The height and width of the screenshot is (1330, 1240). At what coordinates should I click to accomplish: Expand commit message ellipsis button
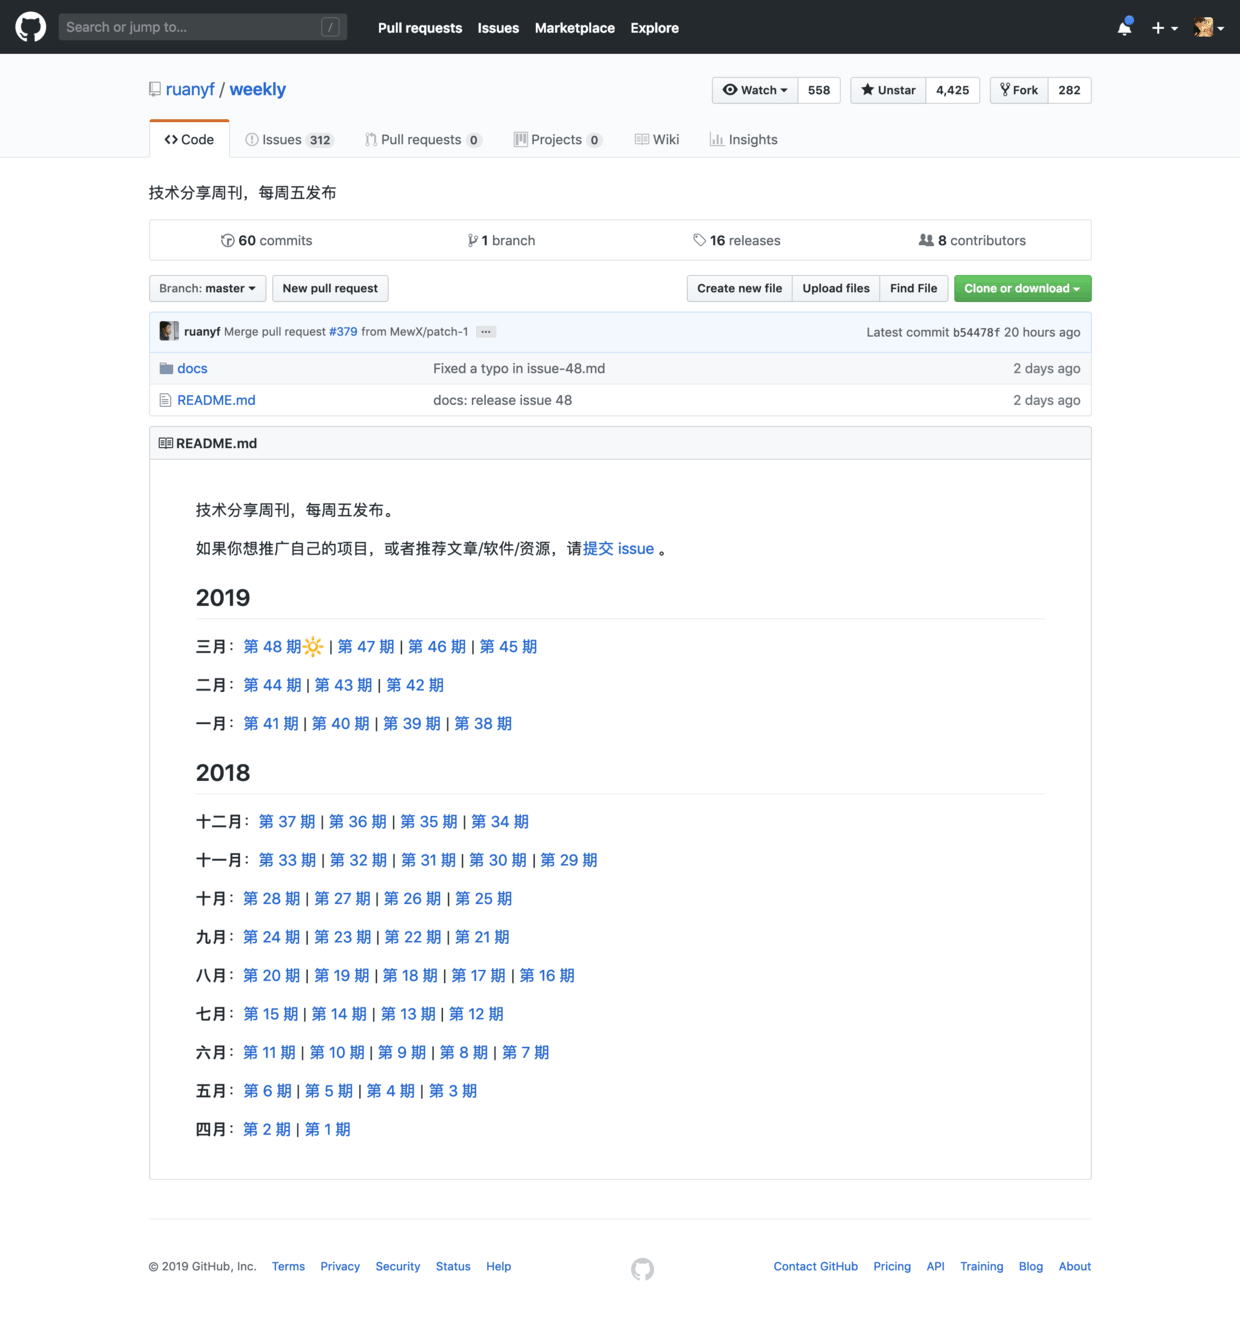[x=486, y=332]
